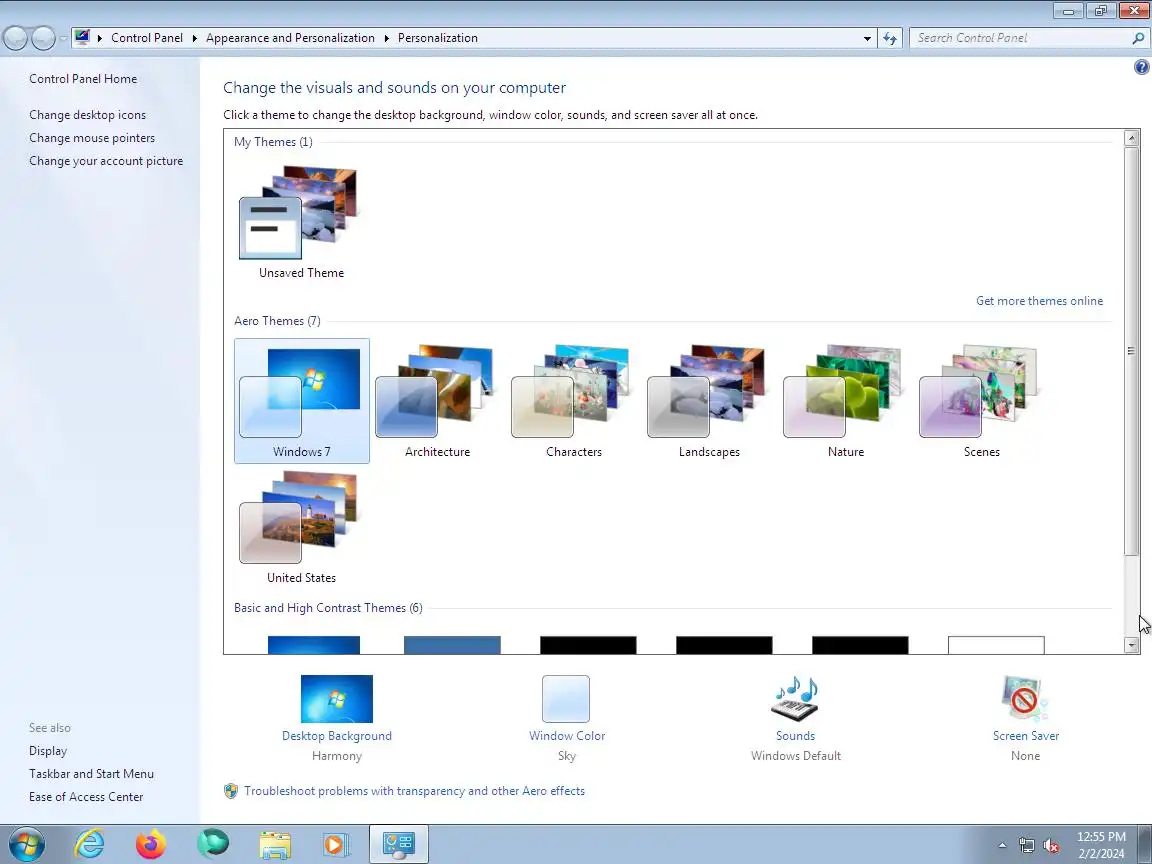Click Personalization in the breadcrumb
Viewport: 1152px width, 864px height.
pyautogui.click(x=438, y=38)
